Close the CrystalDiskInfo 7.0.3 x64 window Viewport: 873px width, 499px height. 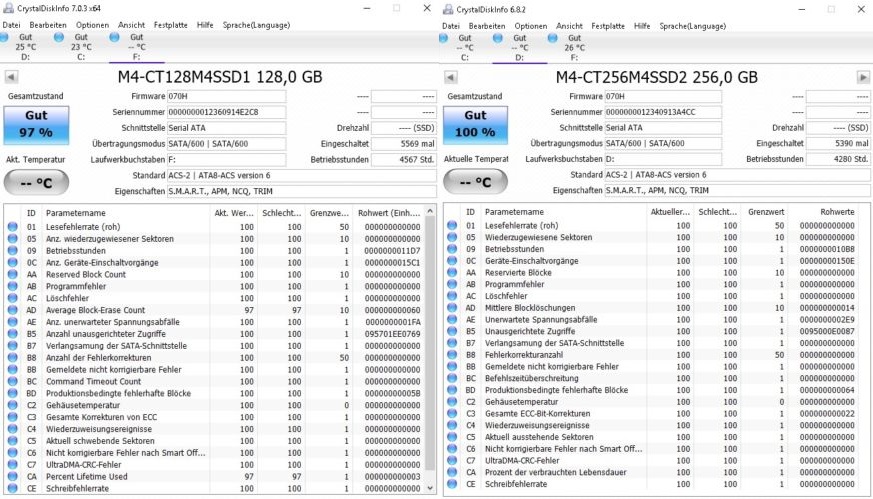click(426, 8)
